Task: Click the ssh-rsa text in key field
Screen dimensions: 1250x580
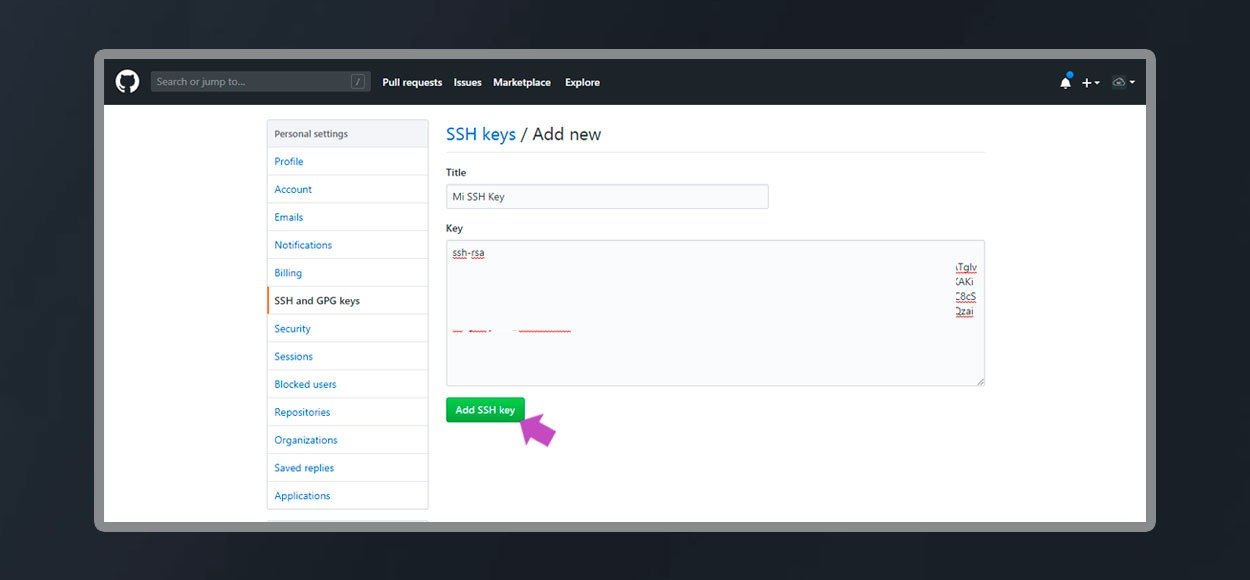Action: pos(468,253)
